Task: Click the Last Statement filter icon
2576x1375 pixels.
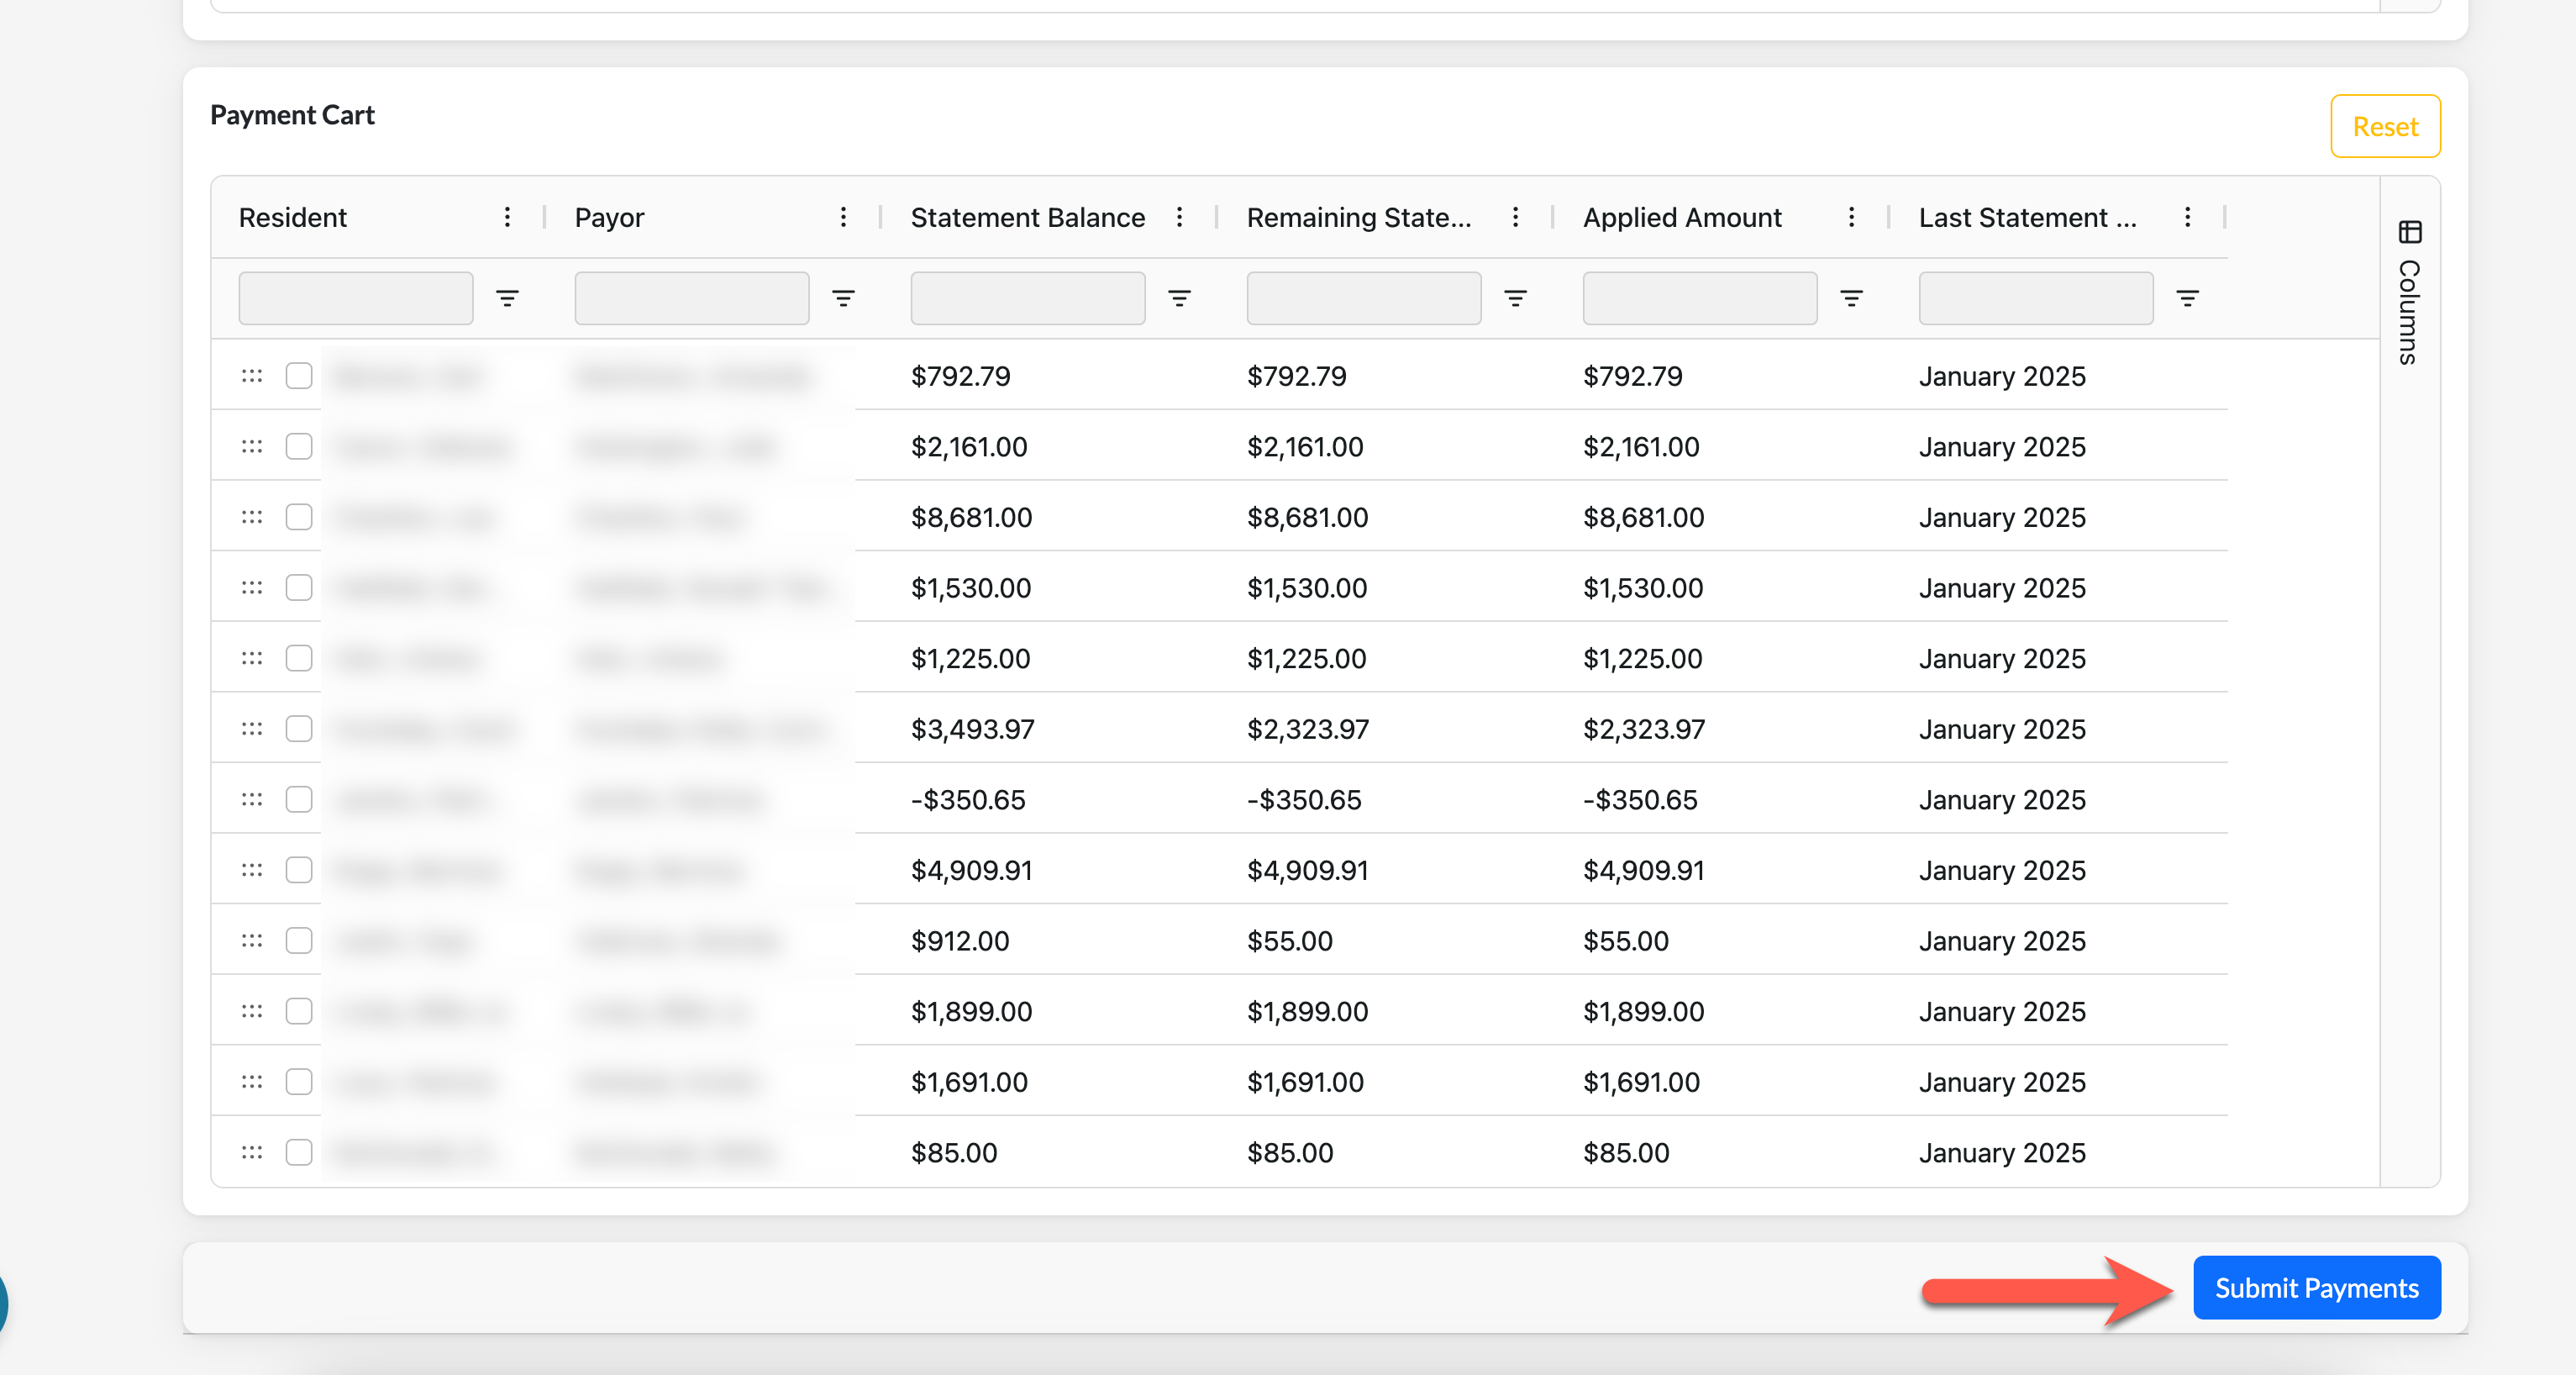Action: [x=2187, y=298]
